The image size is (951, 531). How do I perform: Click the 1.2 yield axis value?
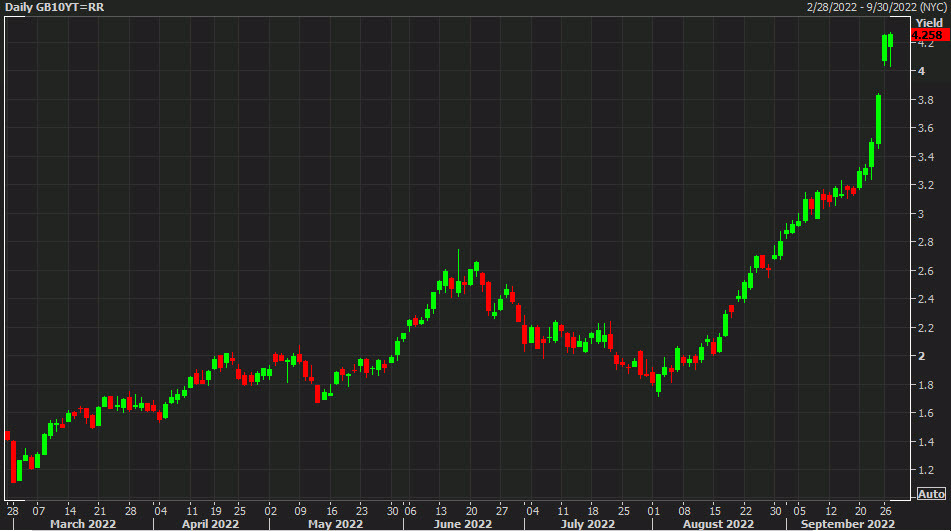pyautogui.click(x=926, y=470)
